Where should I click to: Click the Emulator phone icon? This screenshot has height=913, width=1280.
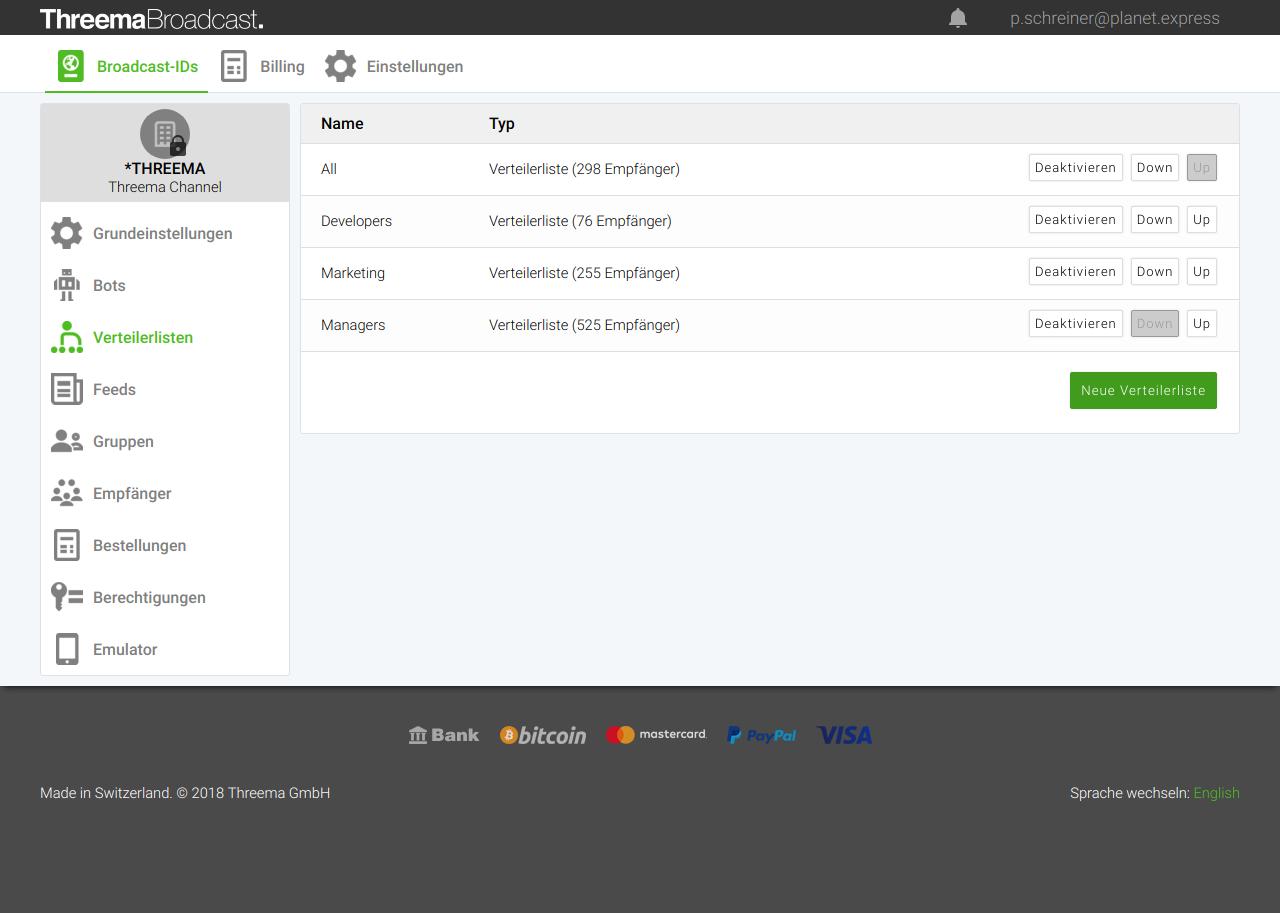coord(67,649)
